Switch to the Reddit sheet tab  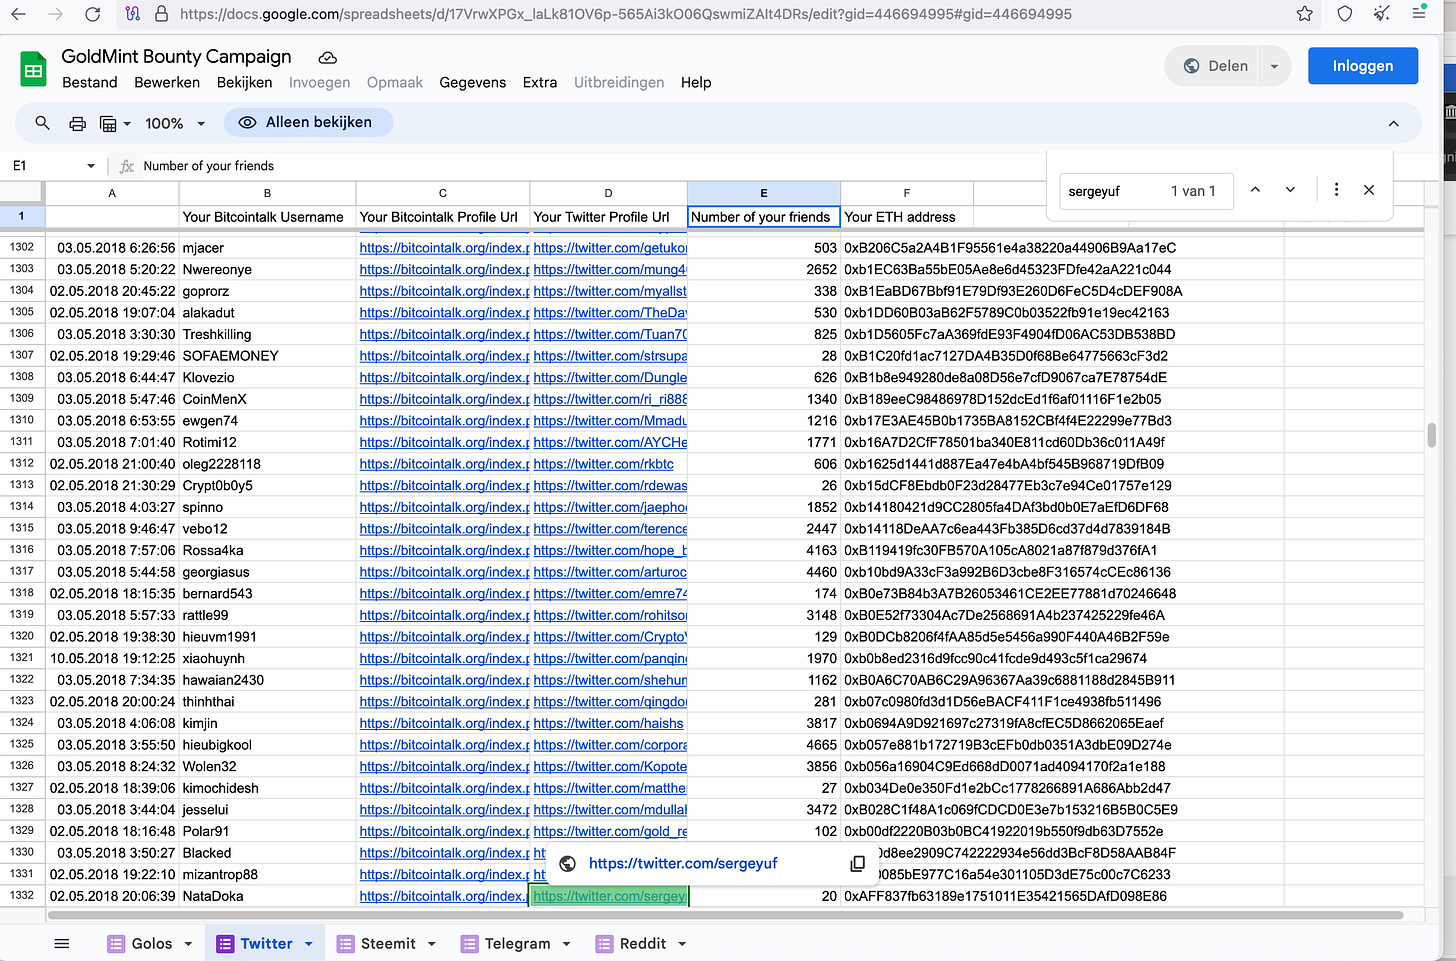tap(642, 943)
